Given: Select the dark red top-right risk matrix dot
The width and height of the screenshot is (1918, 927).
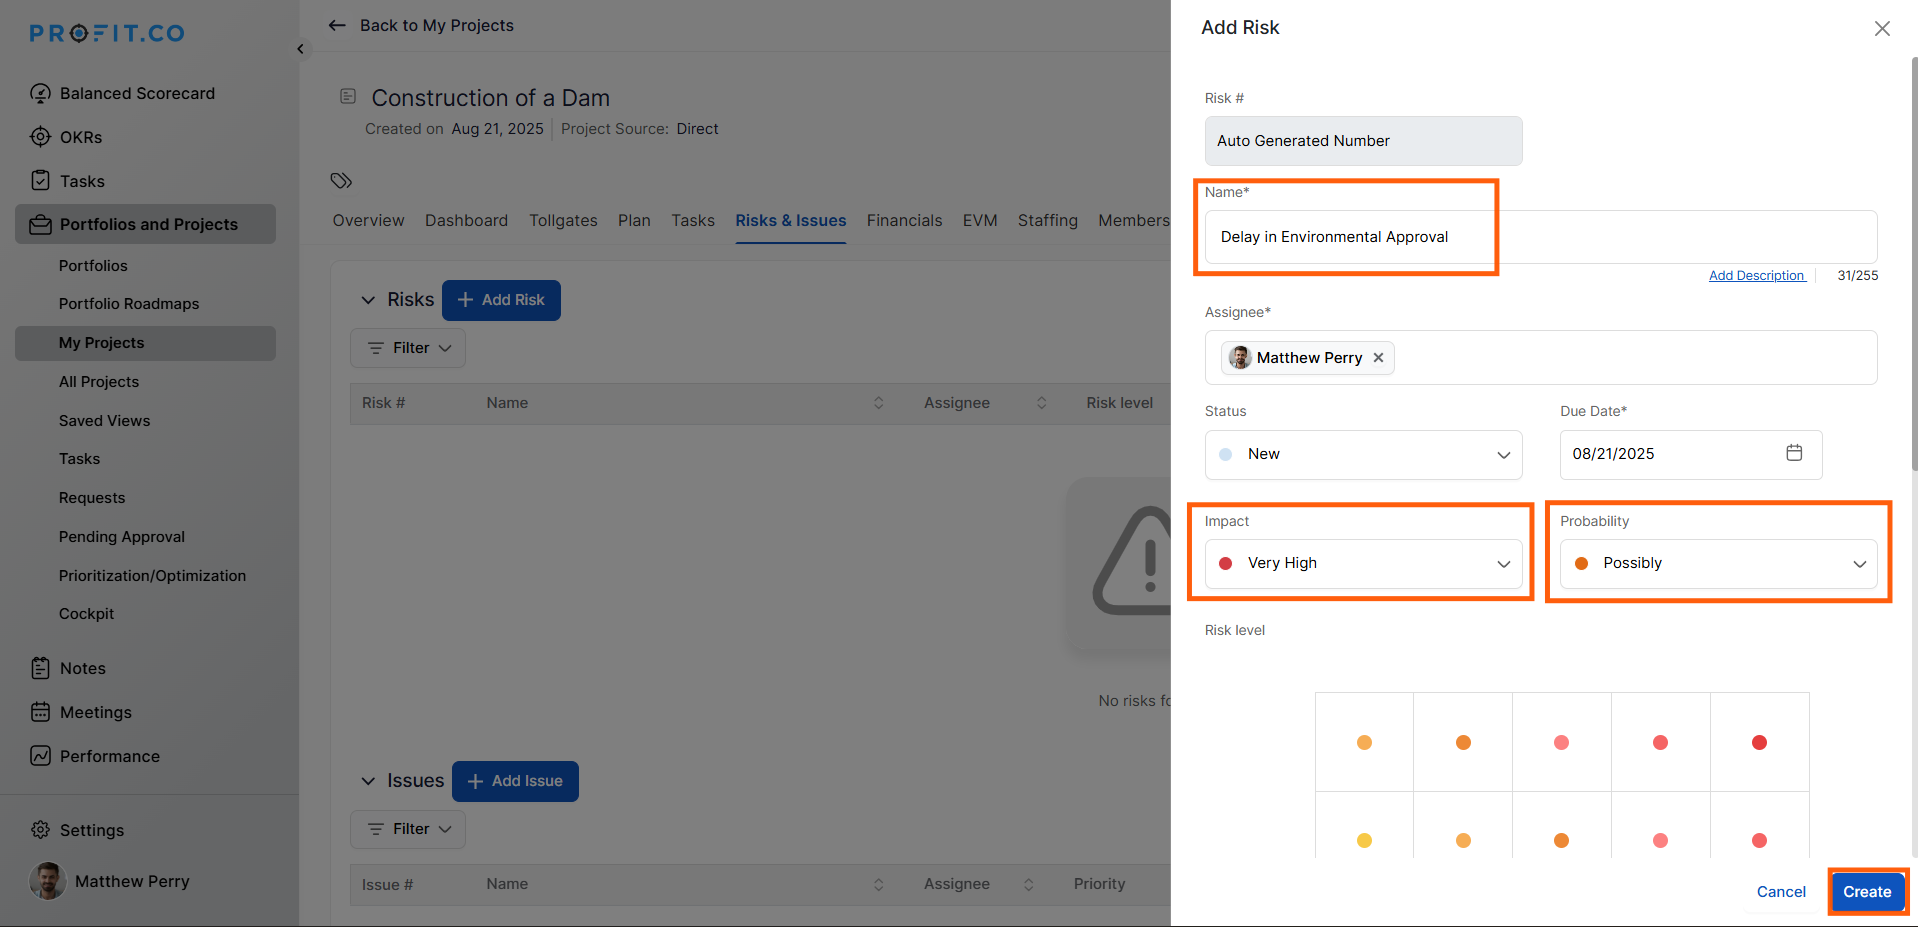Looking at the screenshot, I should pos(1759,742).
